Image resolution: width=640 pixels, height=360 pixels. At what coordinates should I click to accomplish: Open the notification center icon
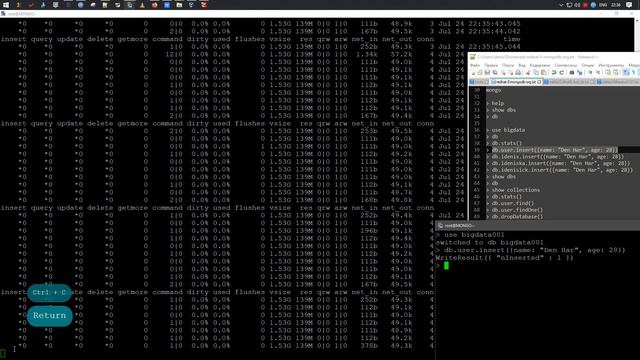pos(629,5)
